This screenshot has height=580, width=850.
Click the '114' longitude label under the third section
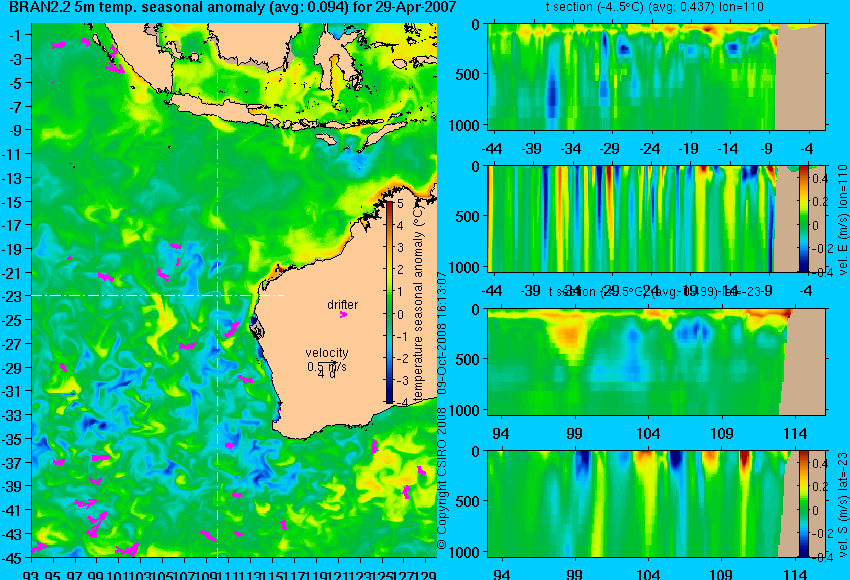(x=795, y=434)
